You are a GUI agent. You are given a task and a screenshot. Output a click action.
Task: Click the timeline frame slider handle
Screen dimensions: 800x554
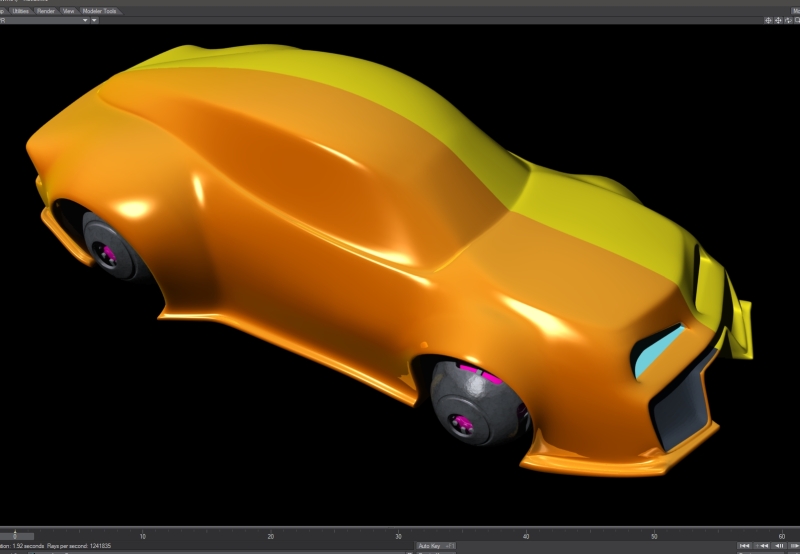[x=15, y=536]
